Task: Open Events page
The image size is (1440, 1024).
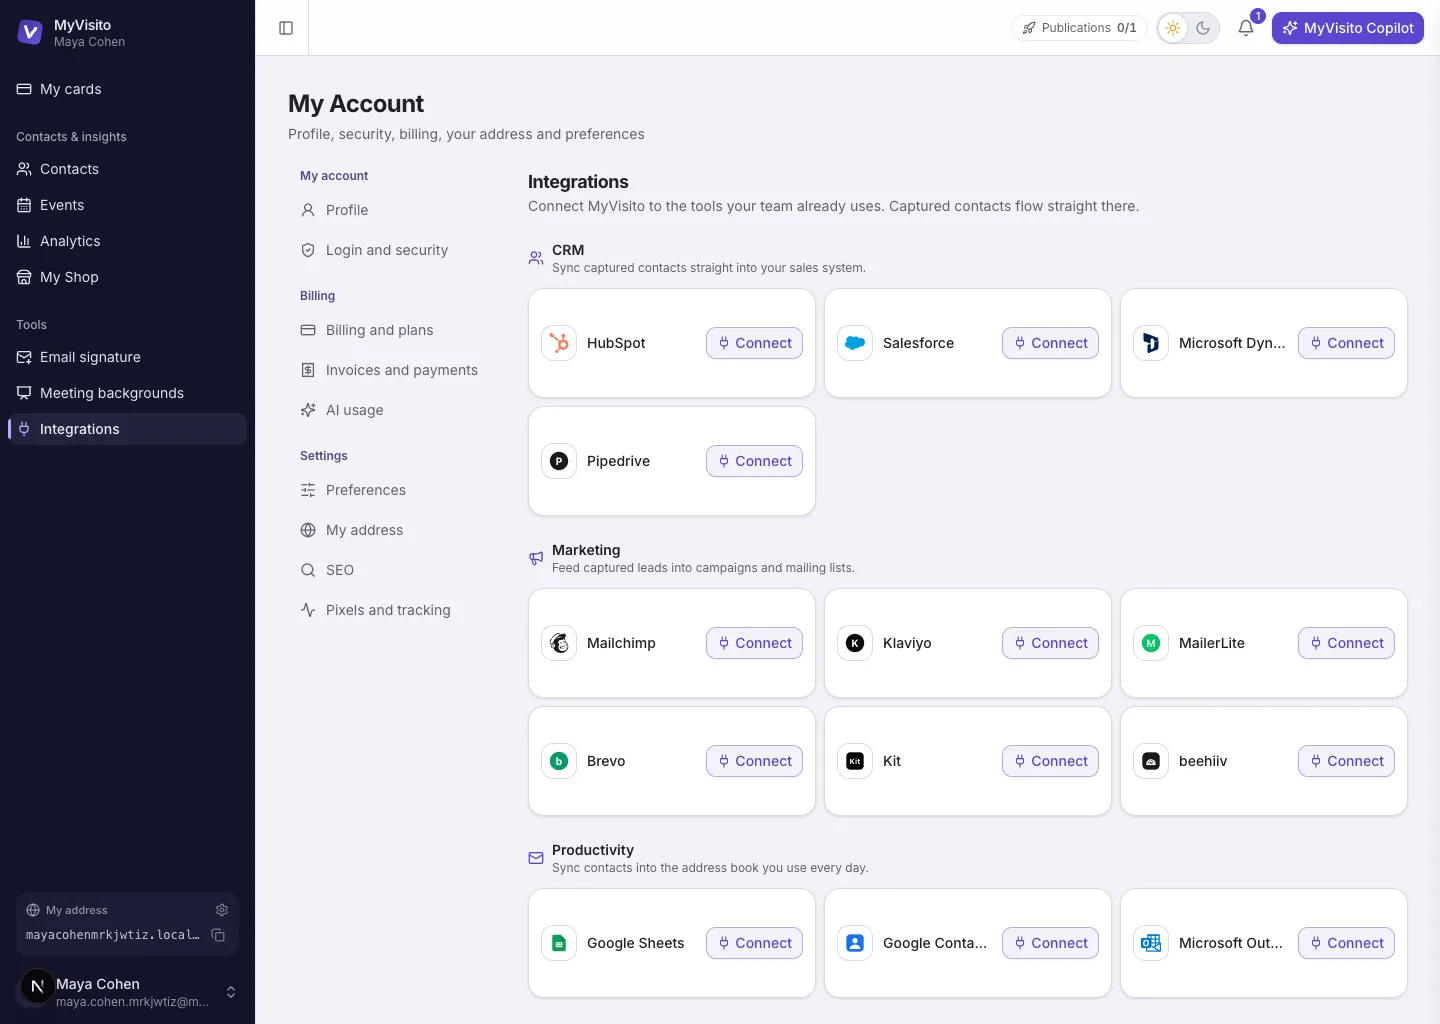Action: pos(127,205)
